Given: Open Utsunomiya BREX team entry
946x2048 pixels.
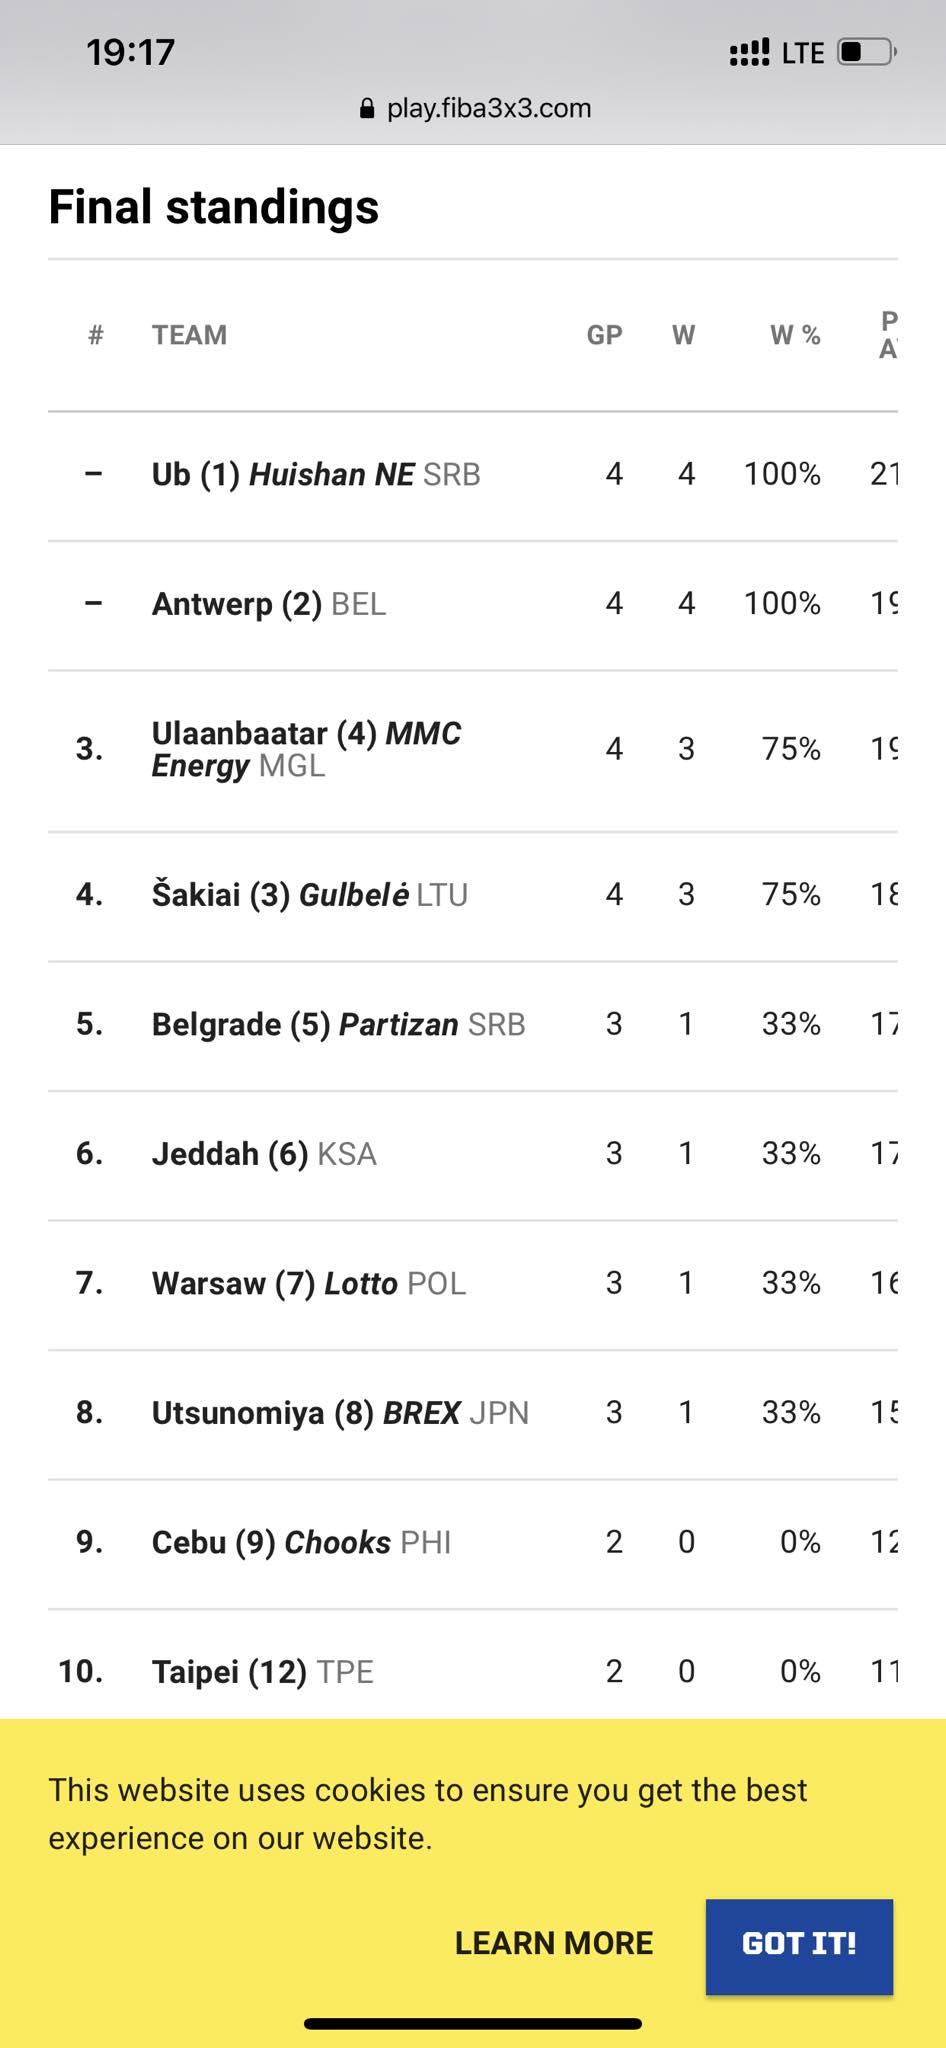Looking at the screenshot, I should tap(340, 1413).
